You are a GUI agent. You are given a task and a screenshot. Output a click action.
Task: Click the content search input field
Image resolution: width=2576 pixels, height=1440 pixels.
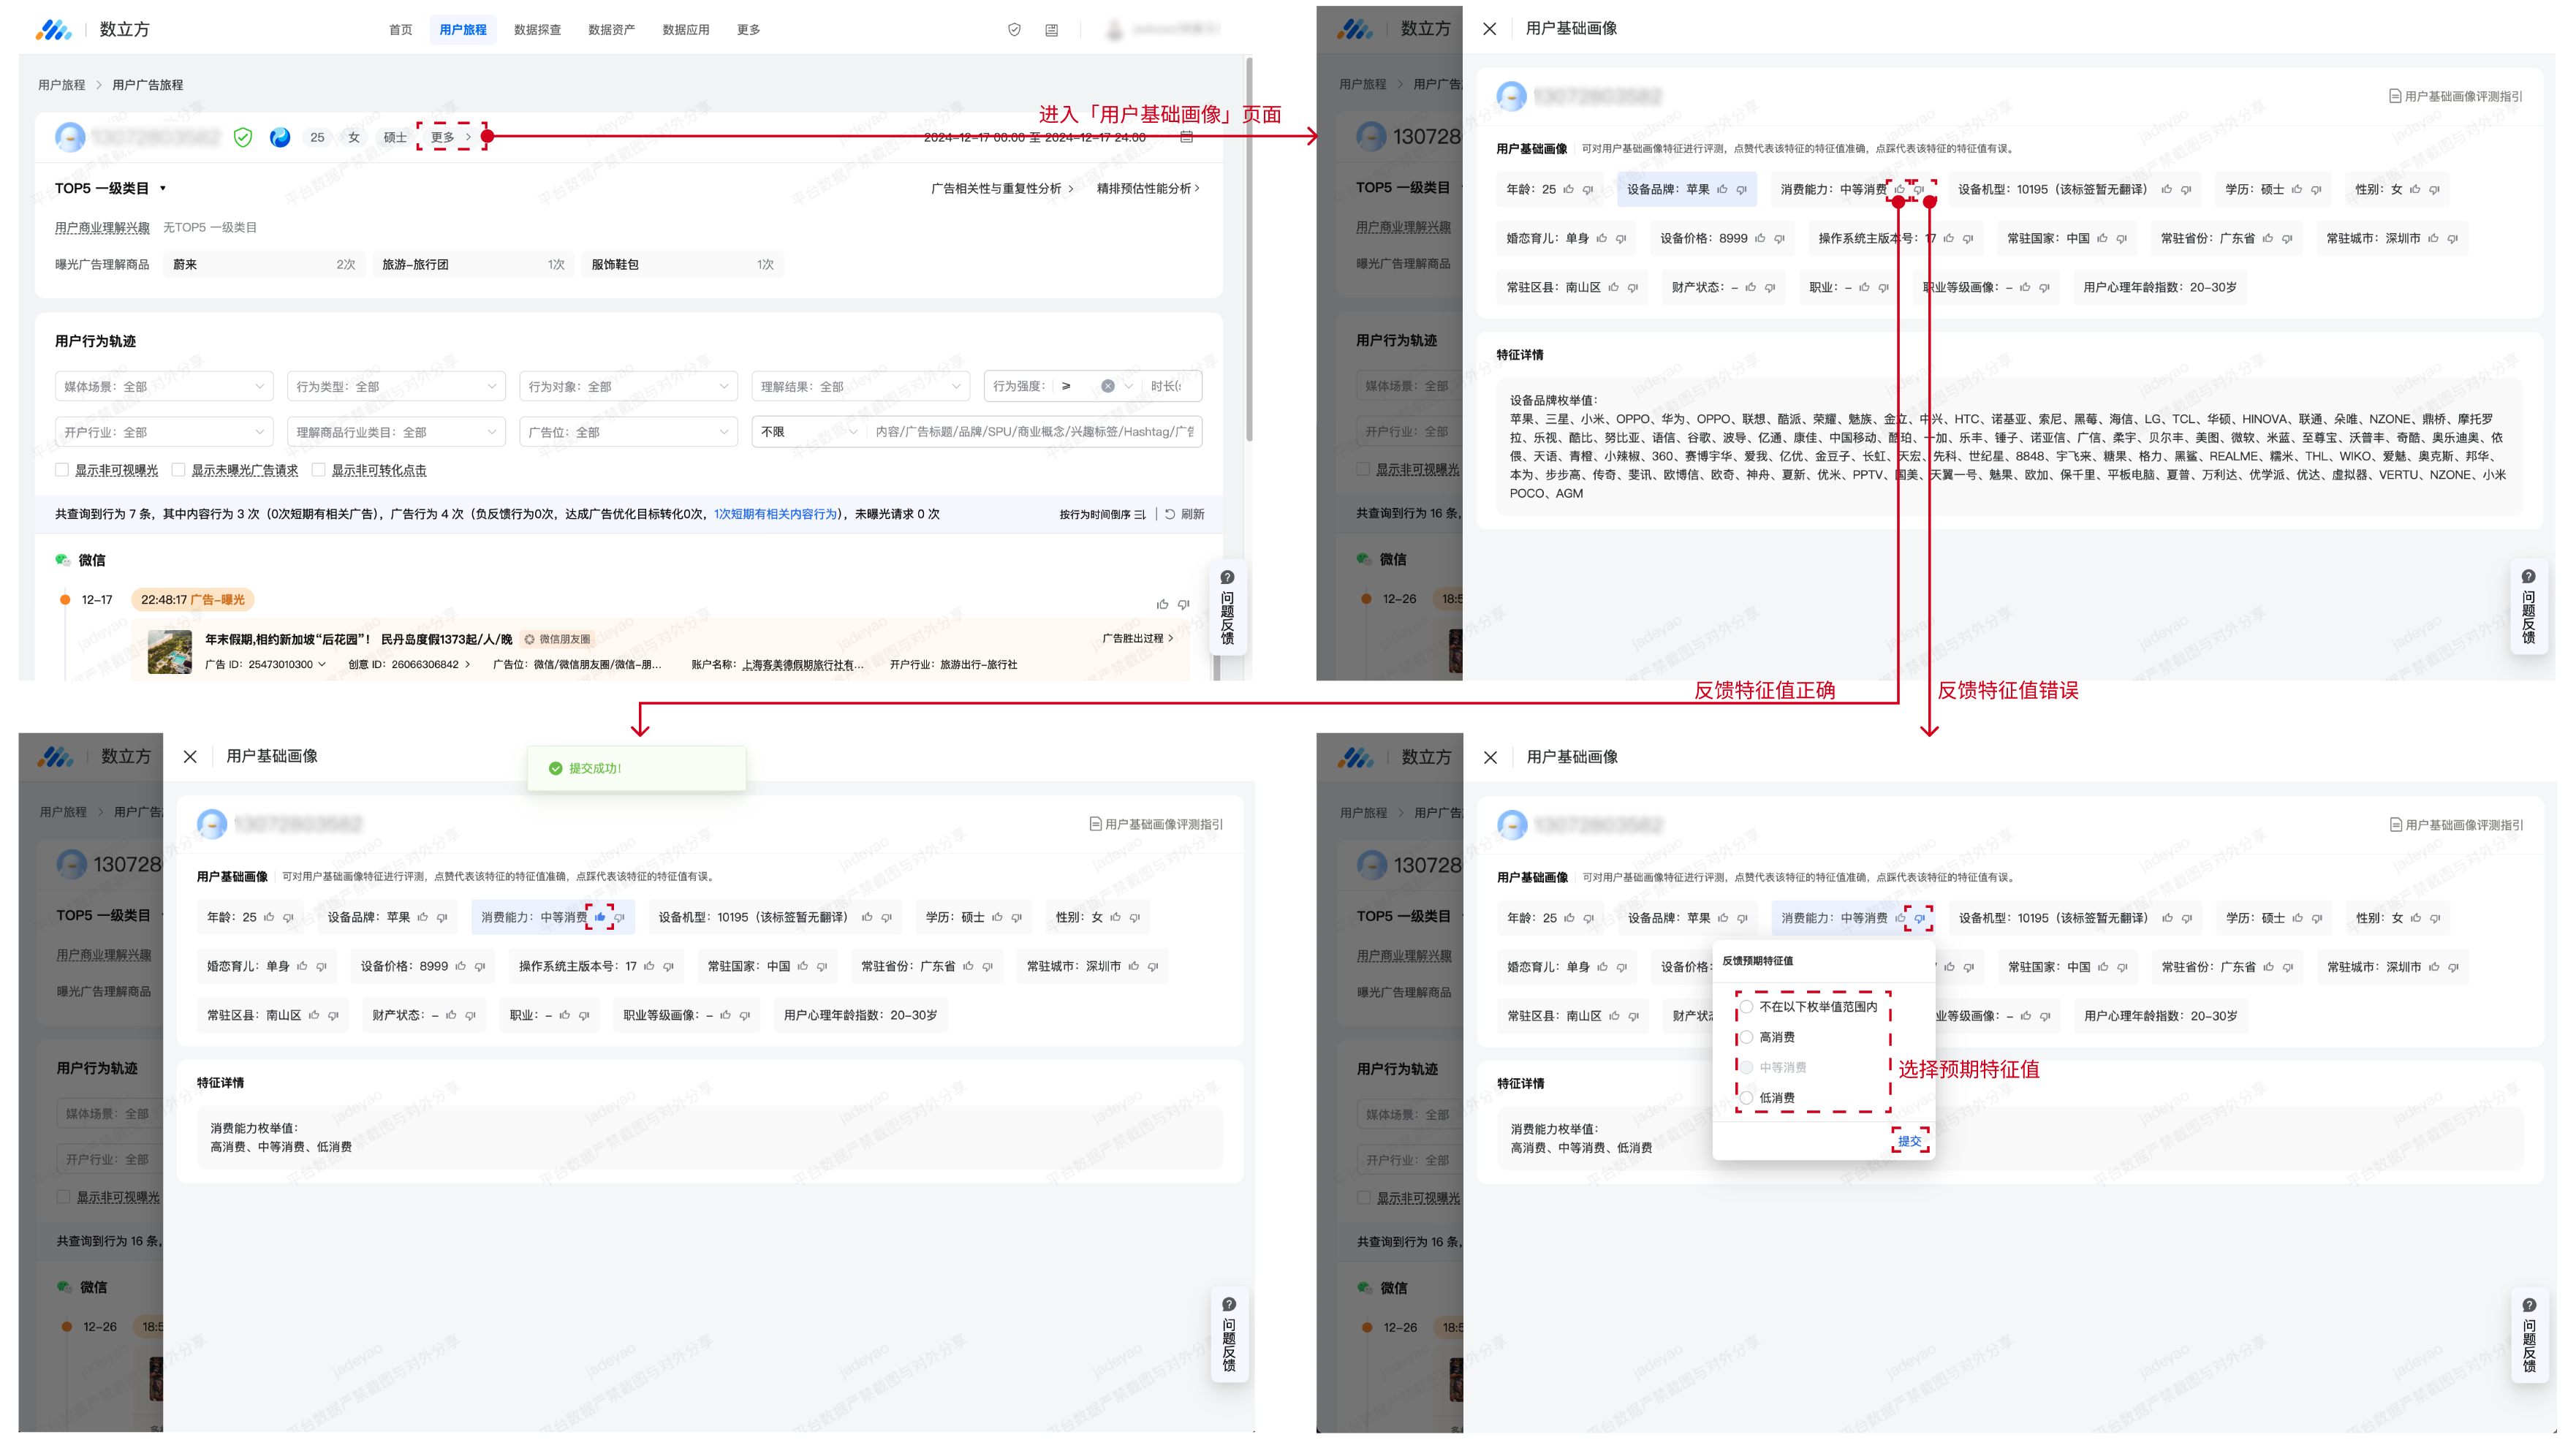click(1033, 432)
